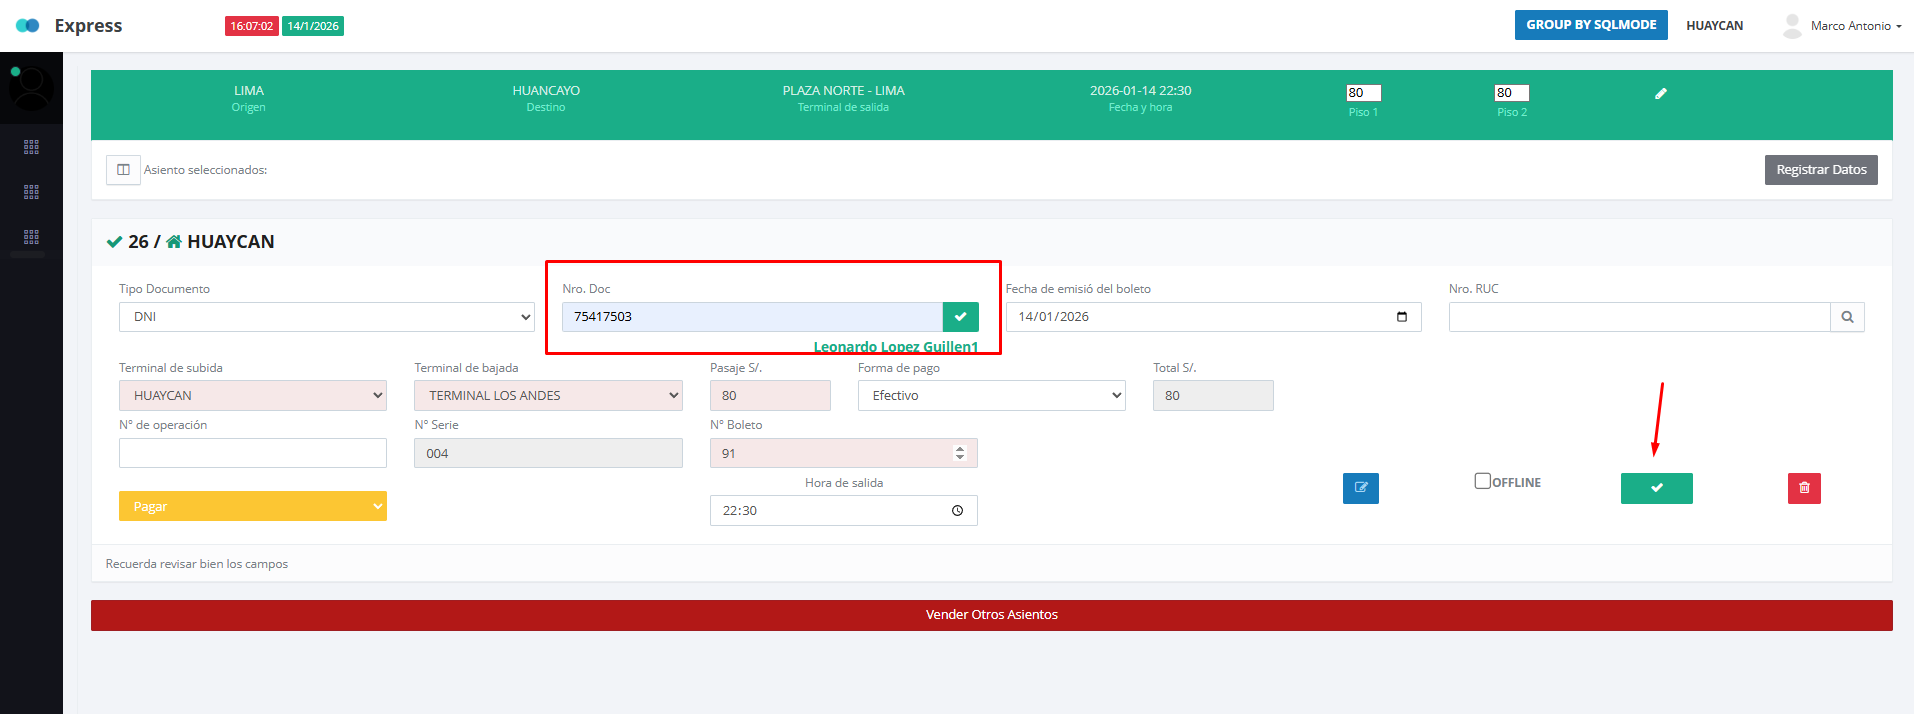1914x714 pixels.
Task: Open calendar picker in ticket issue date field
Action: 1401,317
